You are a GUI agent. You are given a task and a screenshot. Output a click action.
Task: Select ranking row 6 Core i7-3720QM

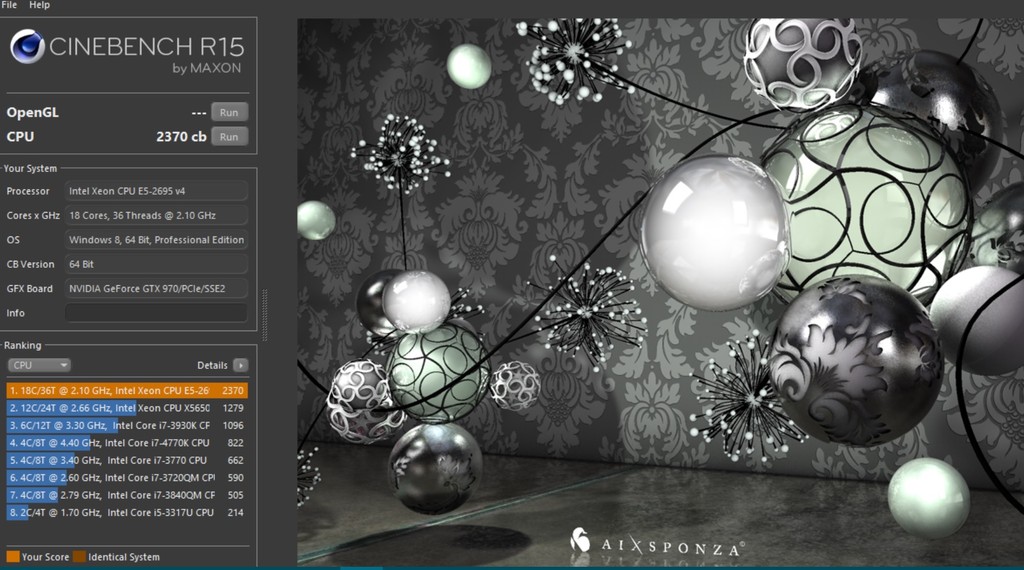click(127, 478)
